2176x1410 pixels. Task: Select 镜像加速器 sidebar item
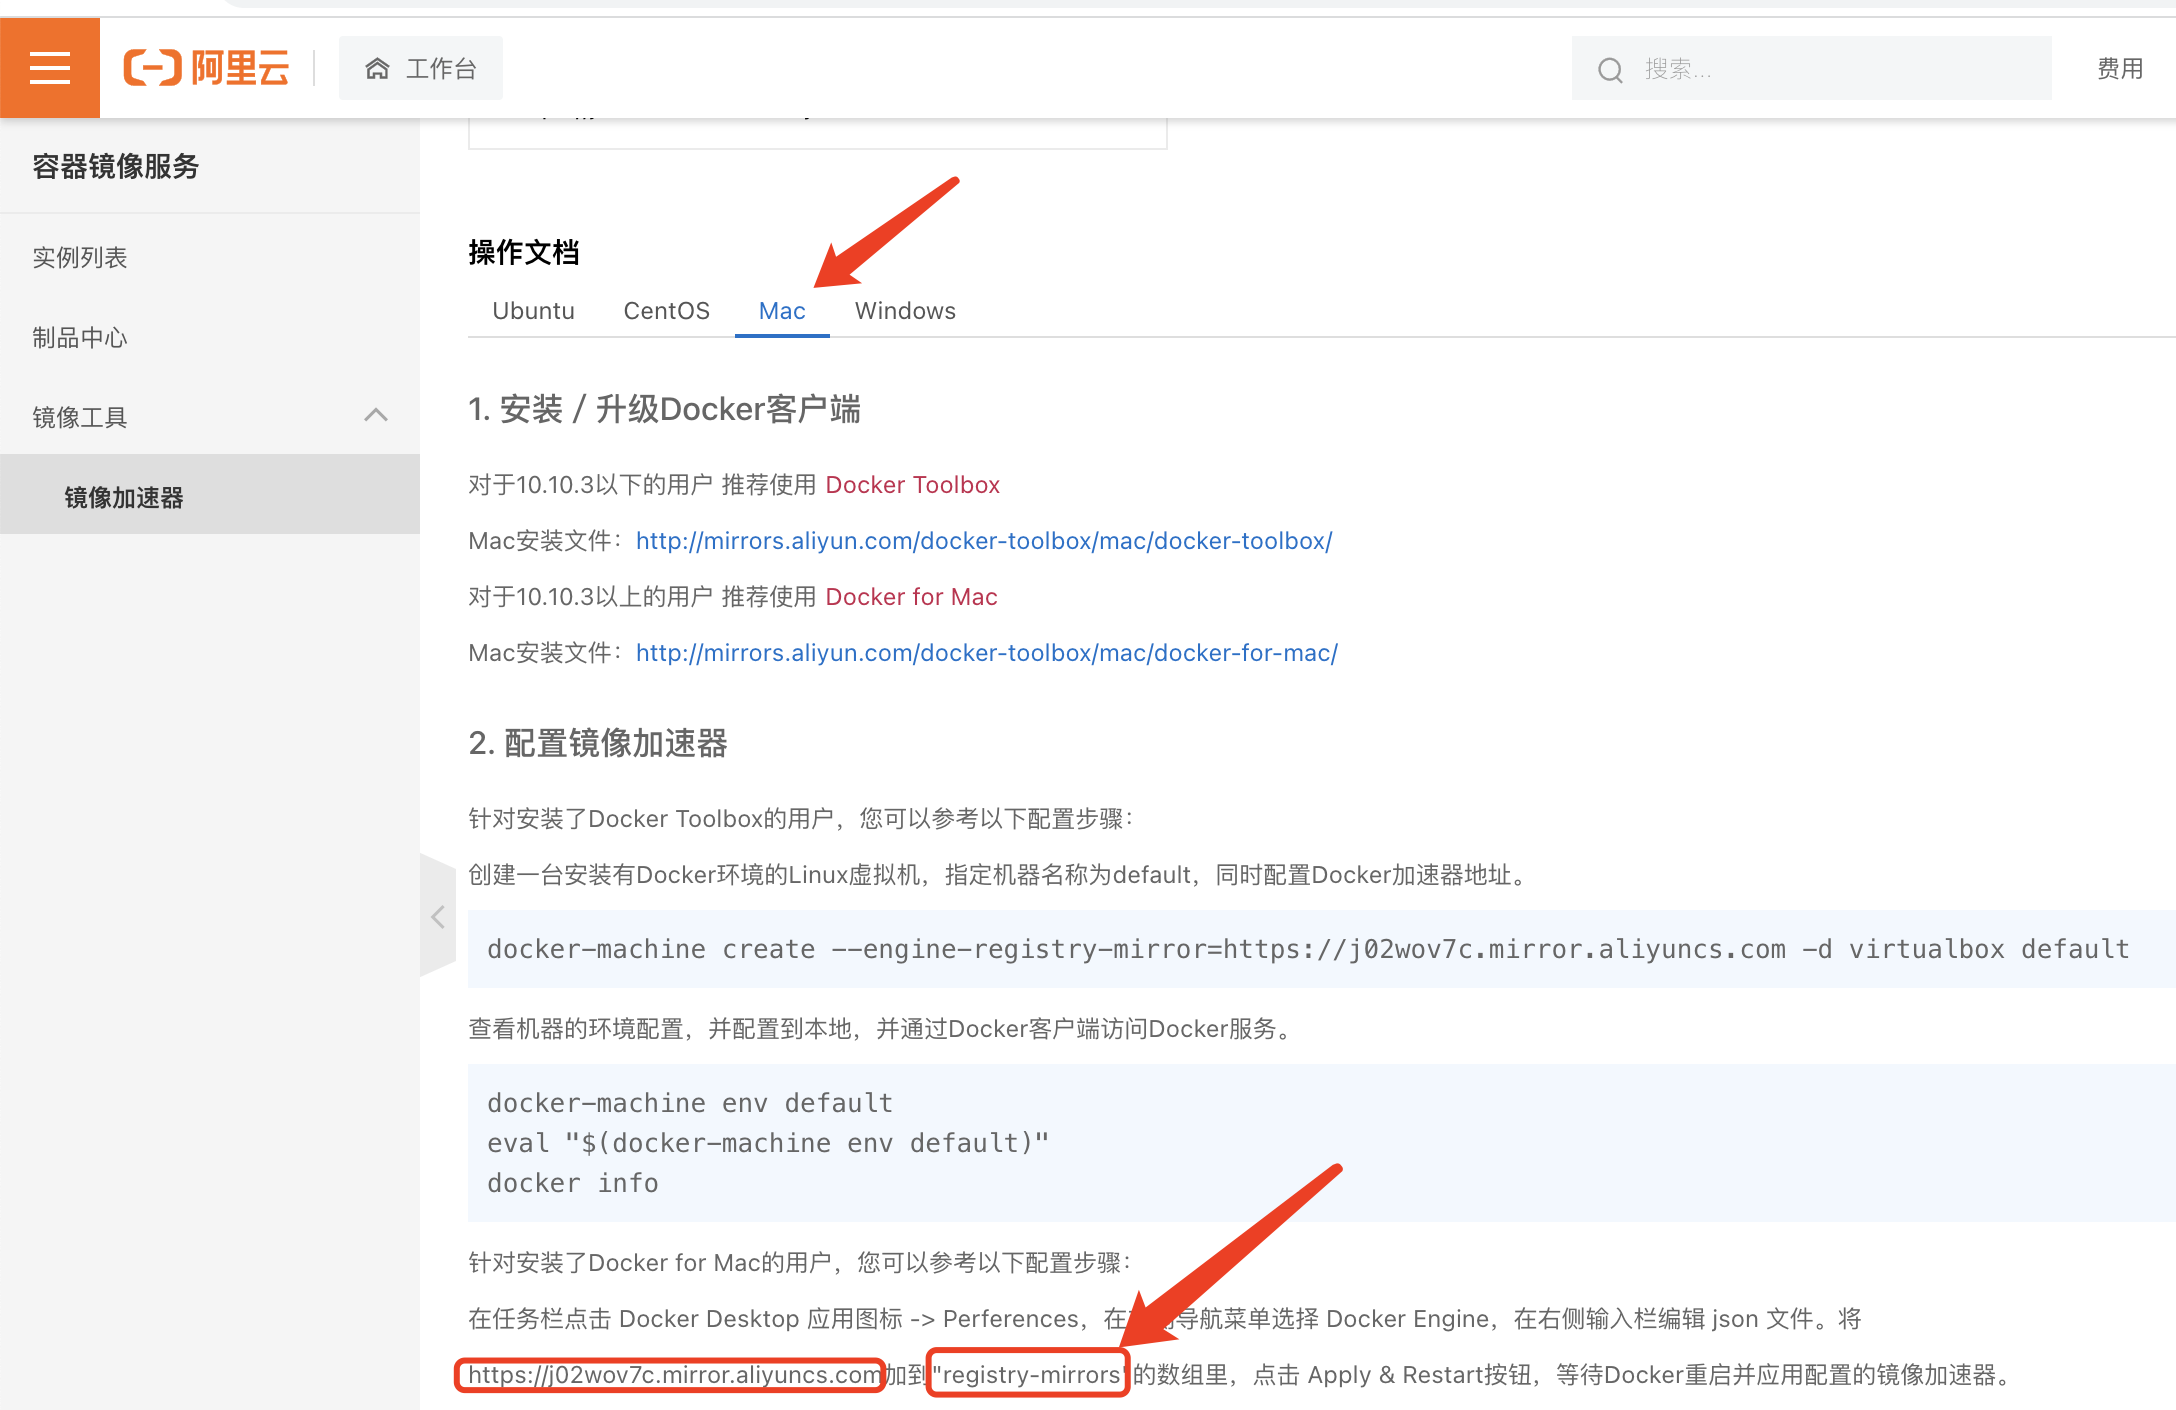[124, 497]
